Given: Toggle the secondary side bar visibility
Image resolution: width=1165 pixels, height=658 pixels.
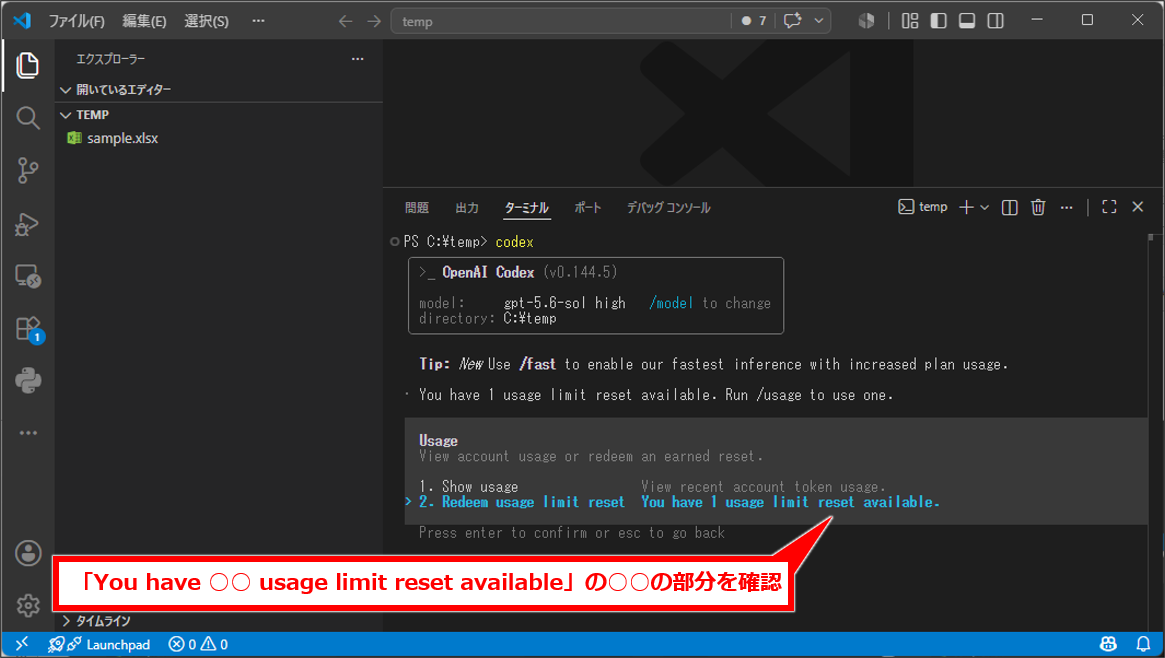Looking at the screenshot, I should 996,21.
